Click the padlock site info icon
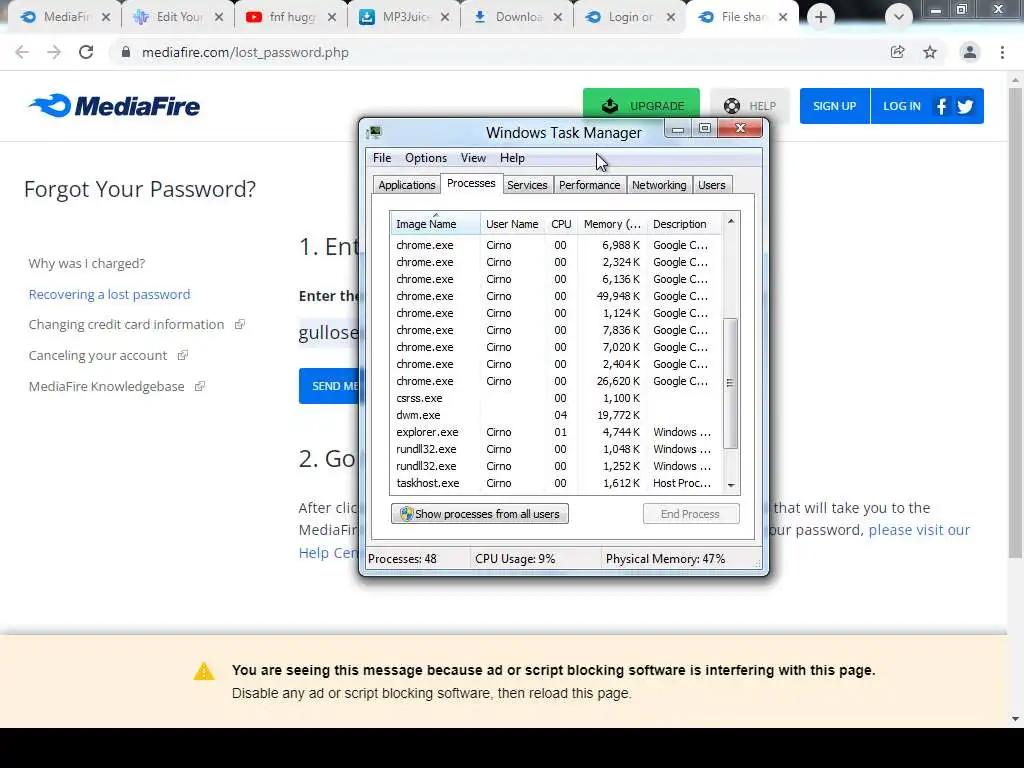The width and height of the screenshot is (1024, 768). [126, 52]
